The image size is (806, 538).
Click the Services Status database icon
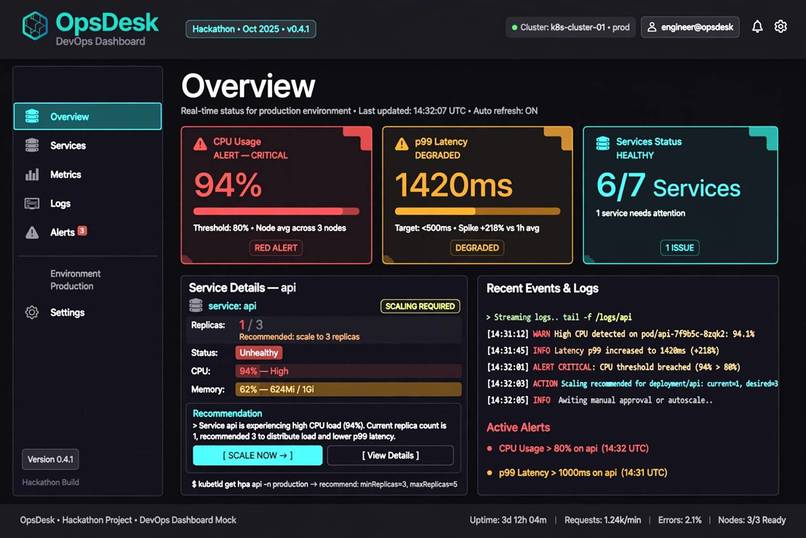602,143
